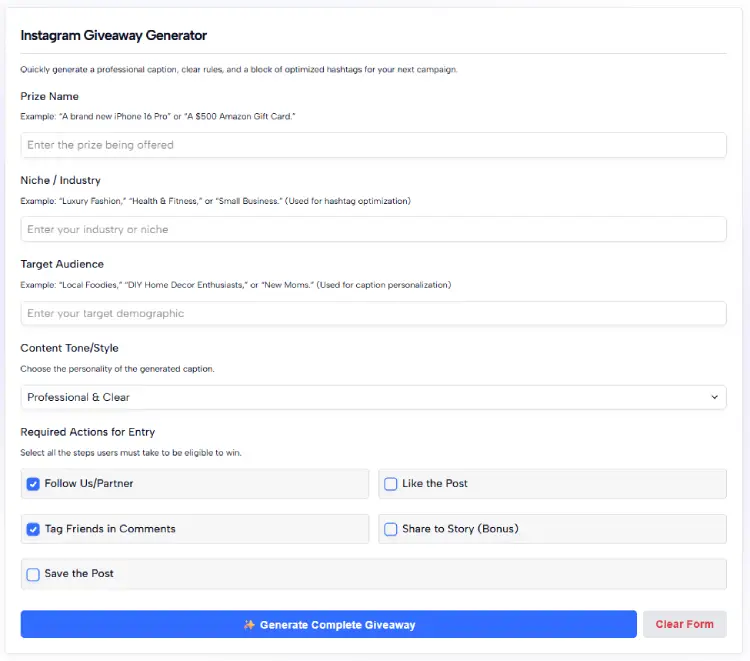Focus the Niche / Industry input field
This screenshot has height=661, width=750.
373,229
